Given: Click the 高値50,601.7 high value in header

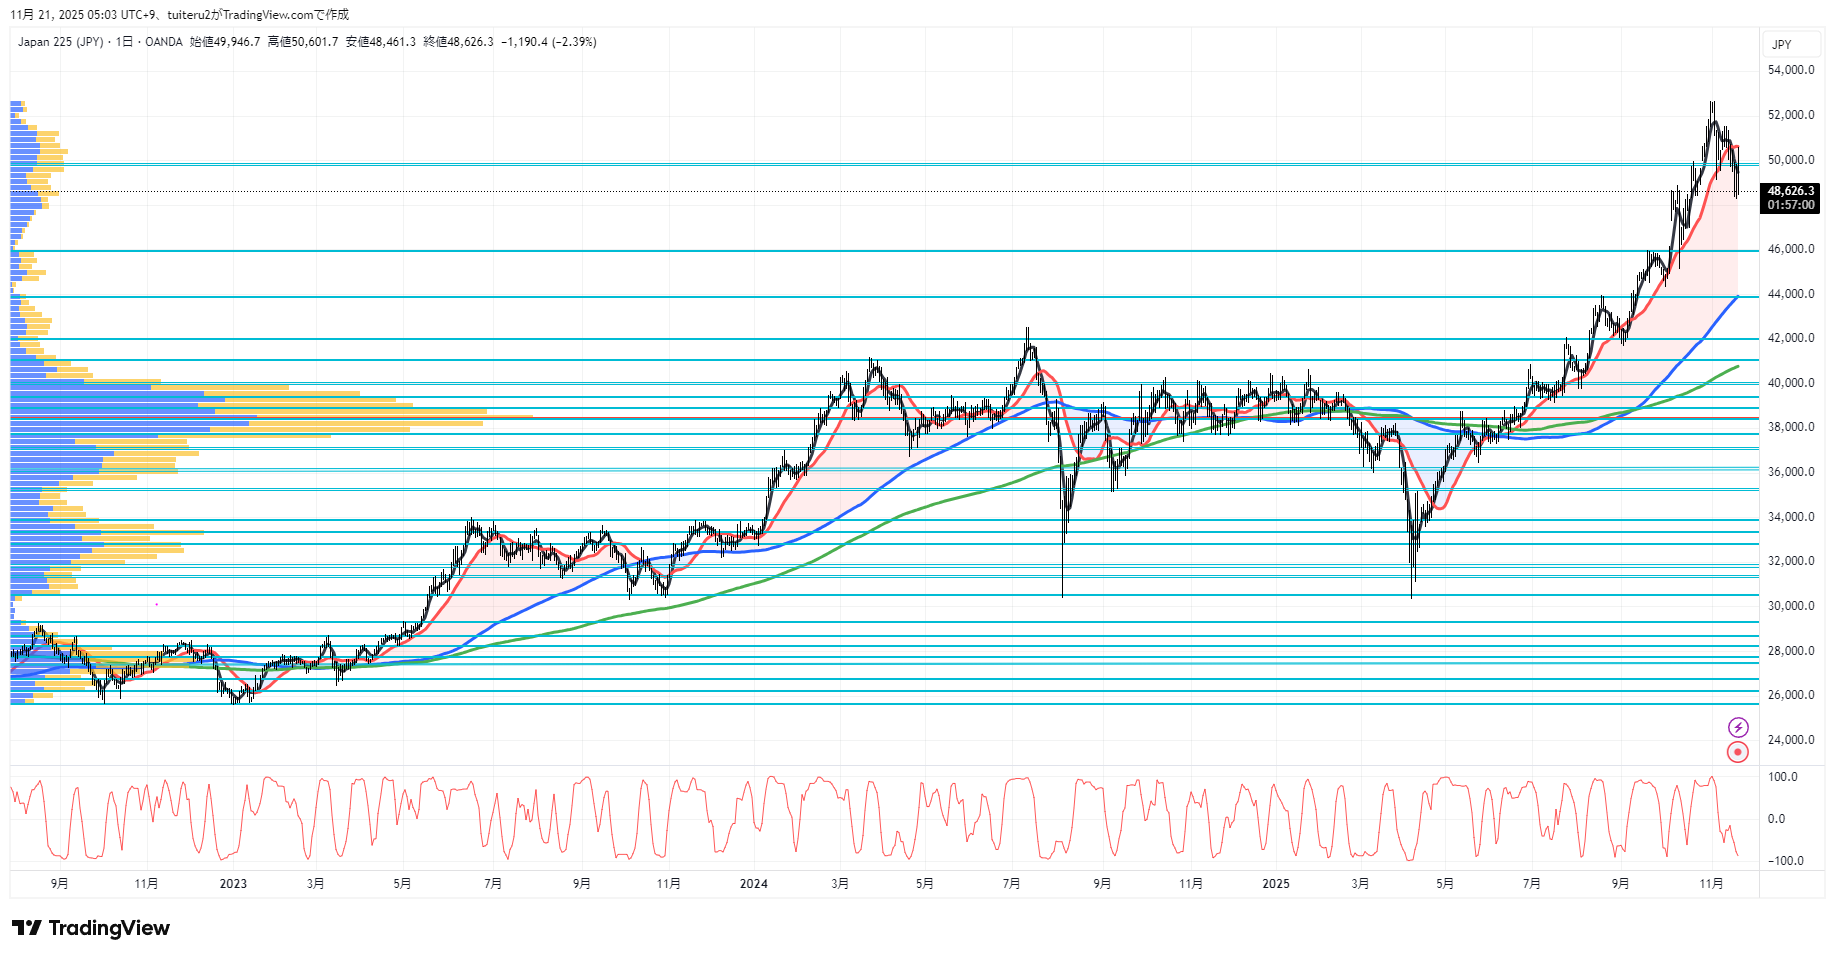Looking at the screenshot, I should coord(303,42).
